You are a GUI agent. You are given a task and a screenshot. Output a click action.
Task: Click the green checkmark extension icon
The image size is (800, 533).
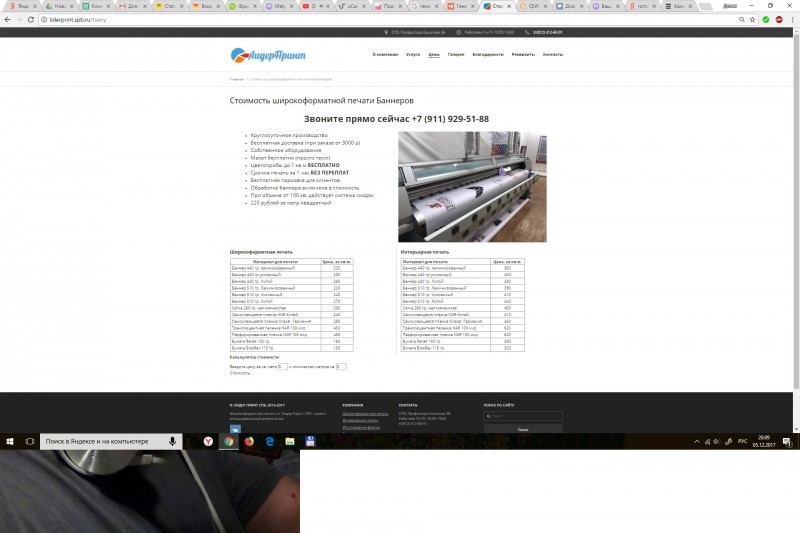pos(766,19)
